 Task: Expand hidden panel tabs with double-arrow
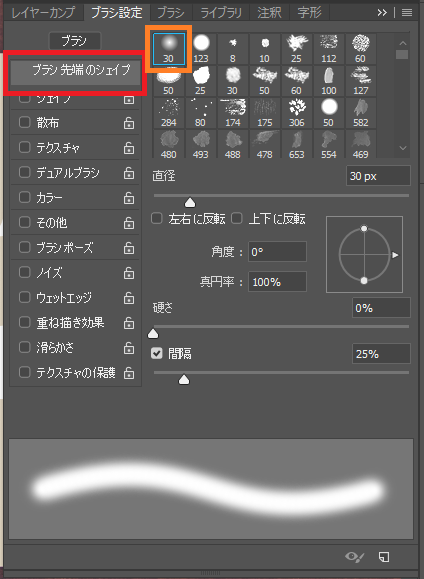point(382,13)
